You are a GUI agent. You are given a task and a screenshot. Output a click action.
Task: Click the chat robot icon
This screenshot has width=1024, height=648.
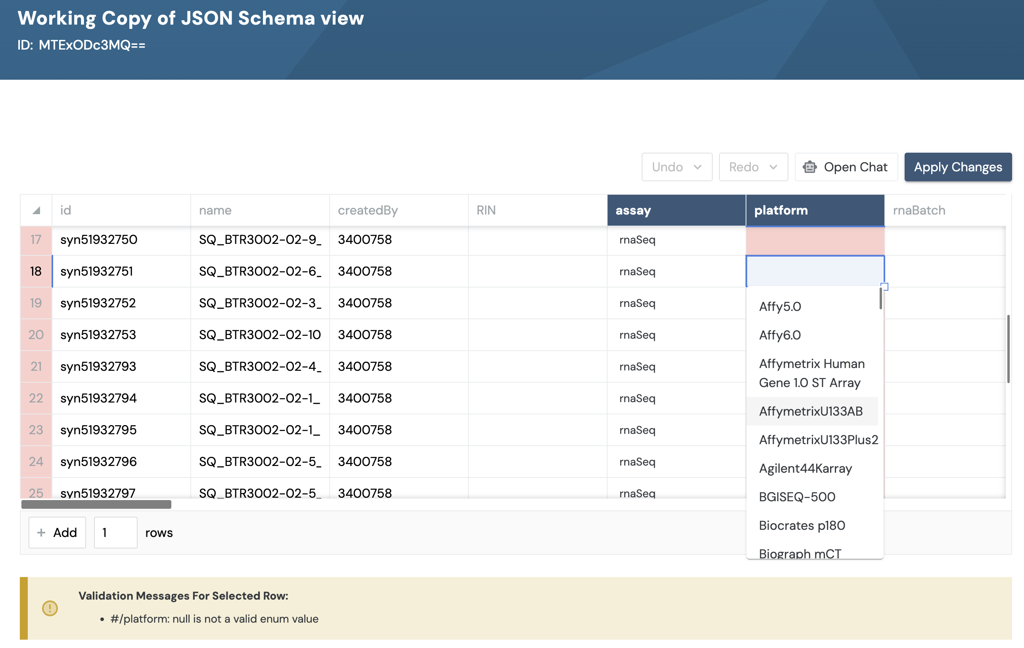[x=810, y=167]
